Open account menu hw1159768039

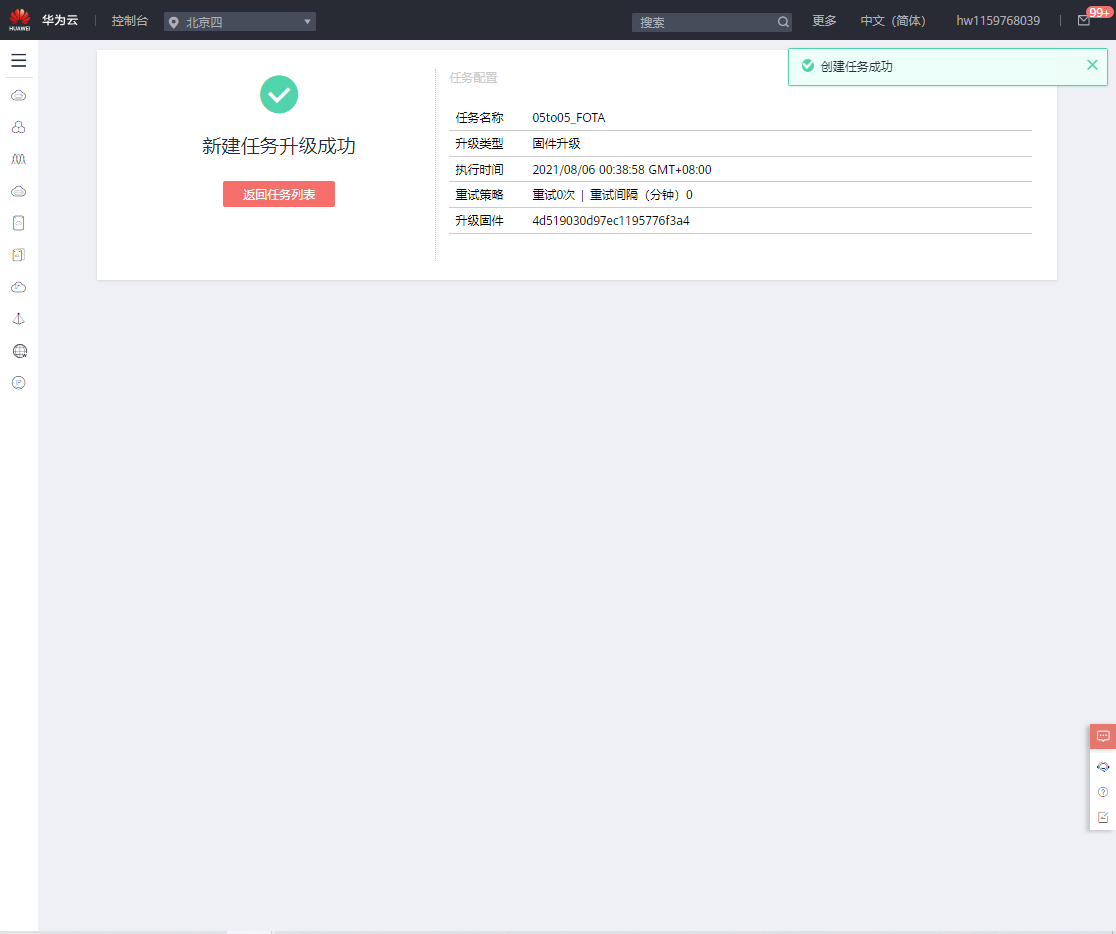tap(998, 21)
